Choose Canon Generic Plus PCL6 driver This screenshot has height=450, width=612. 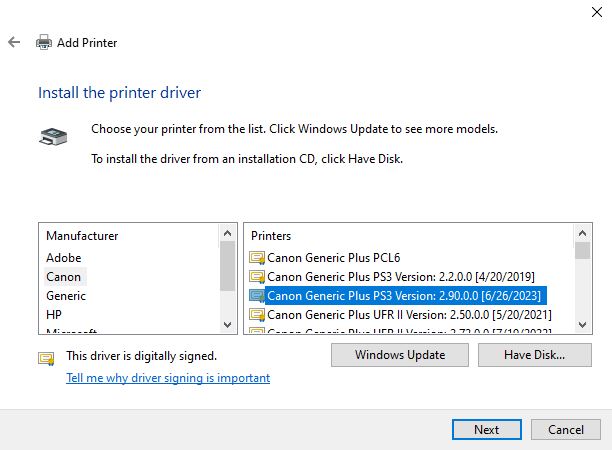coord(334,258)
